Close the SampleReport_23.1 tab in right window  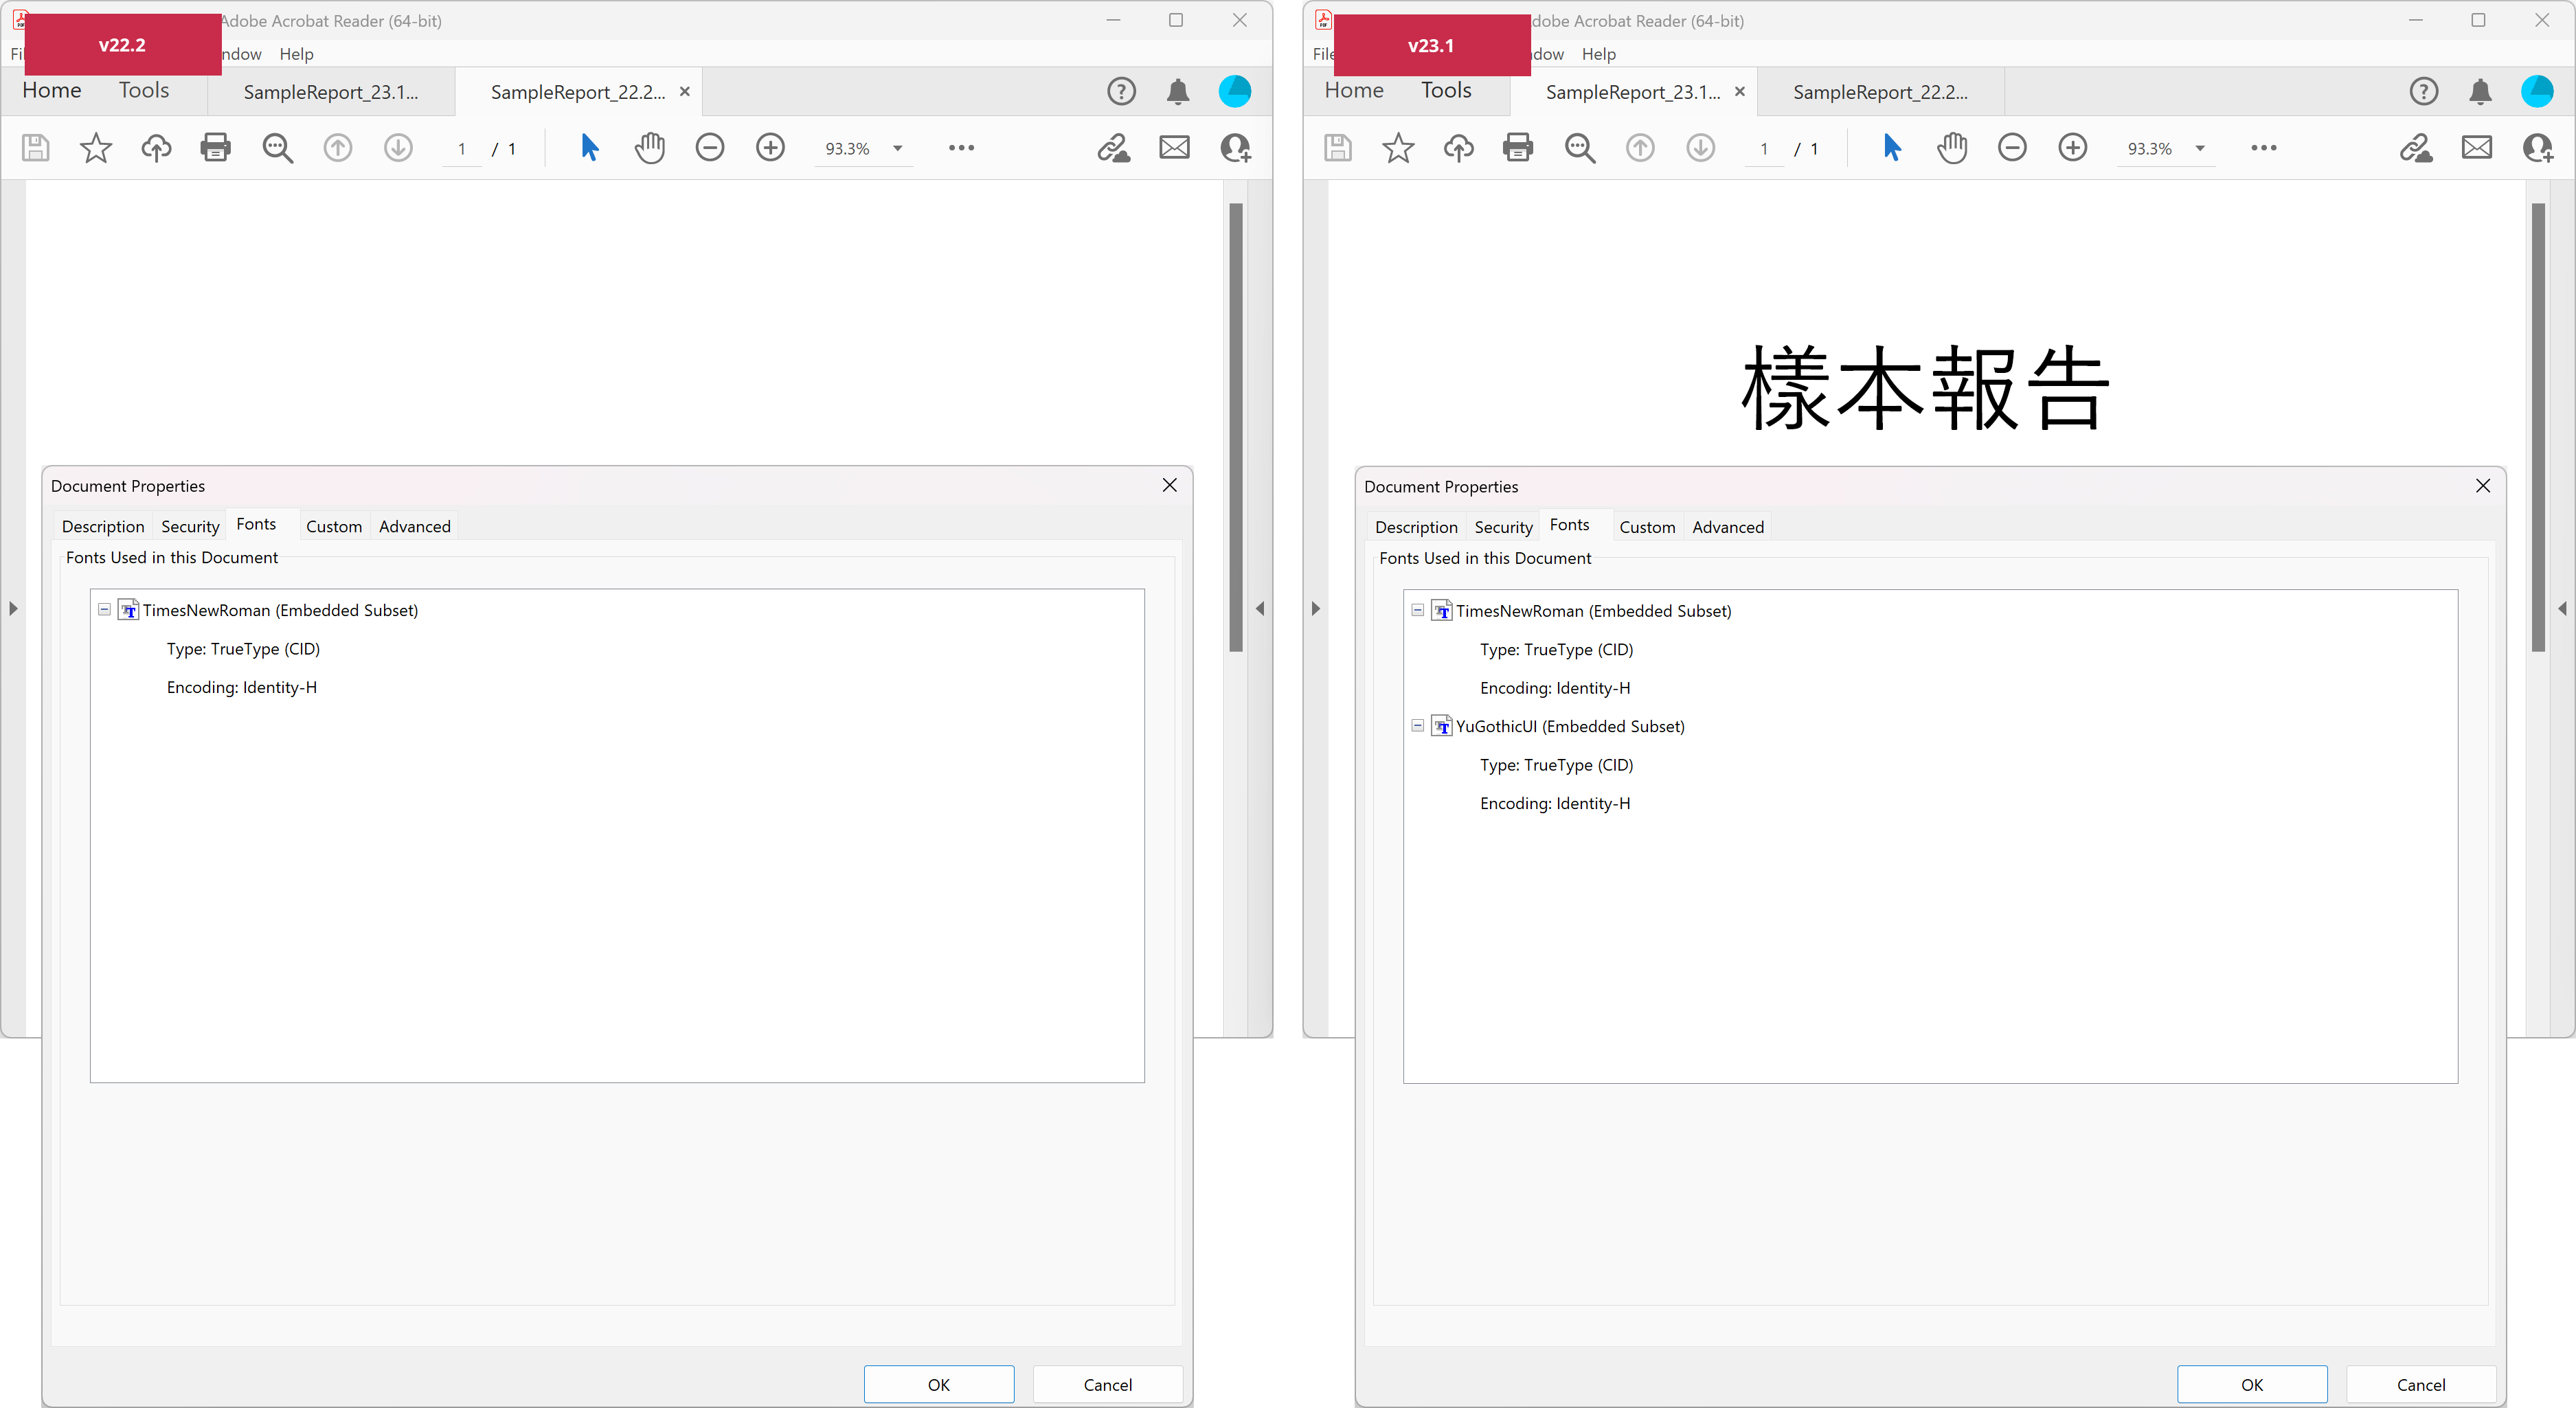(1740, 92)
